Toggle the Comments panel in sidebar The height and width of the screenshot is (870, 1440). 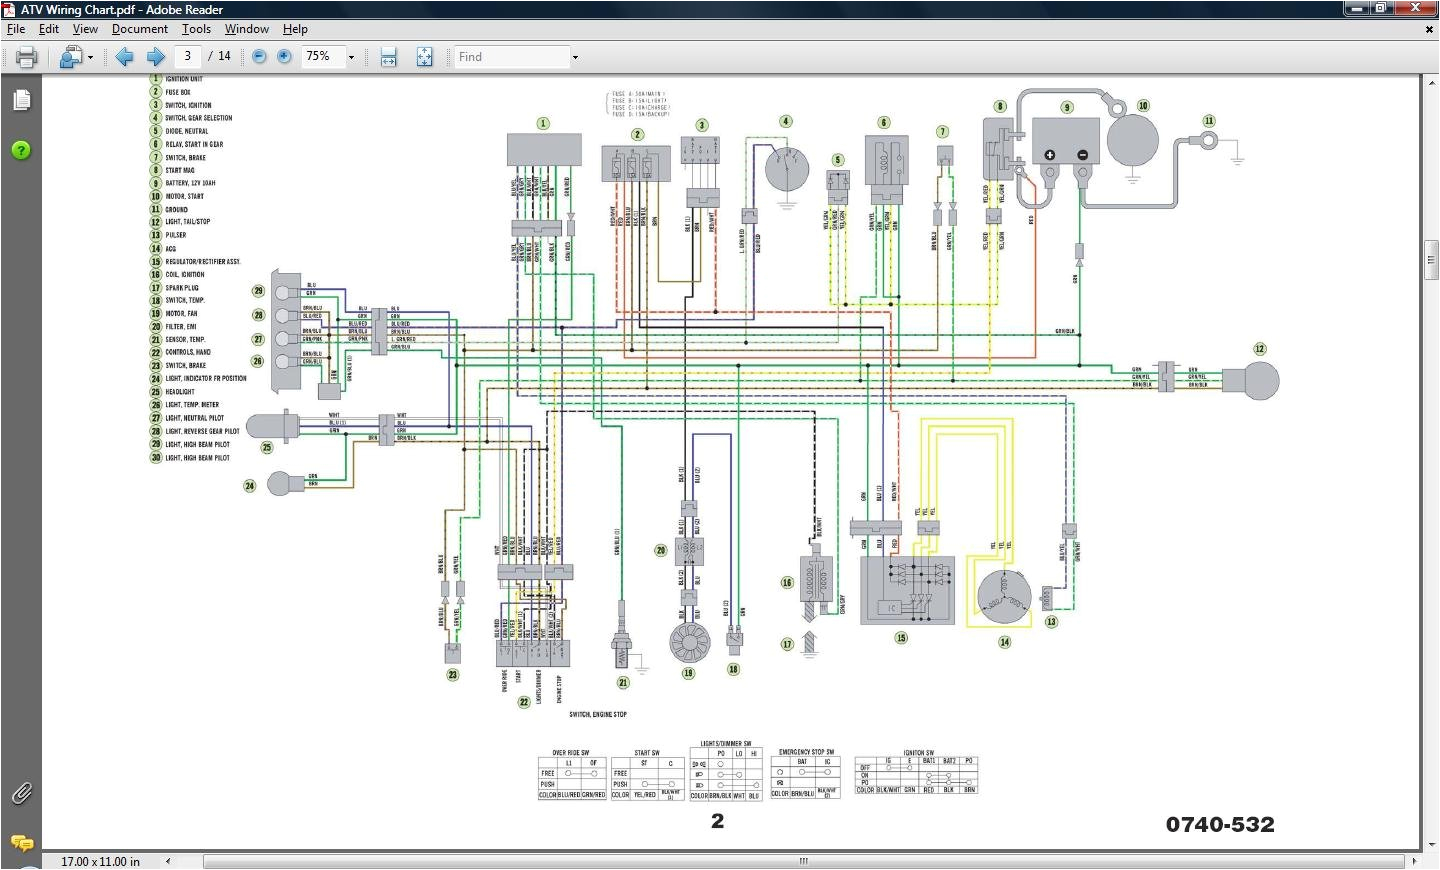coord(21,842)
